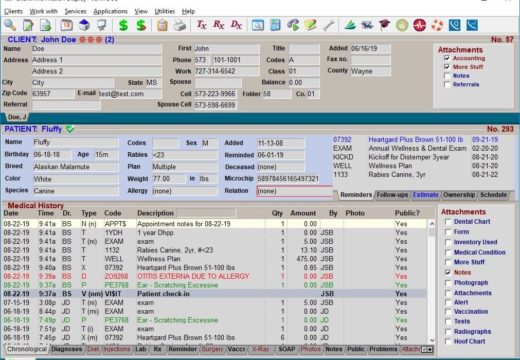This screenshot has width=520, height=360.
Task: Click the gray monitor toolbar icon
Action: coord(102,25)
